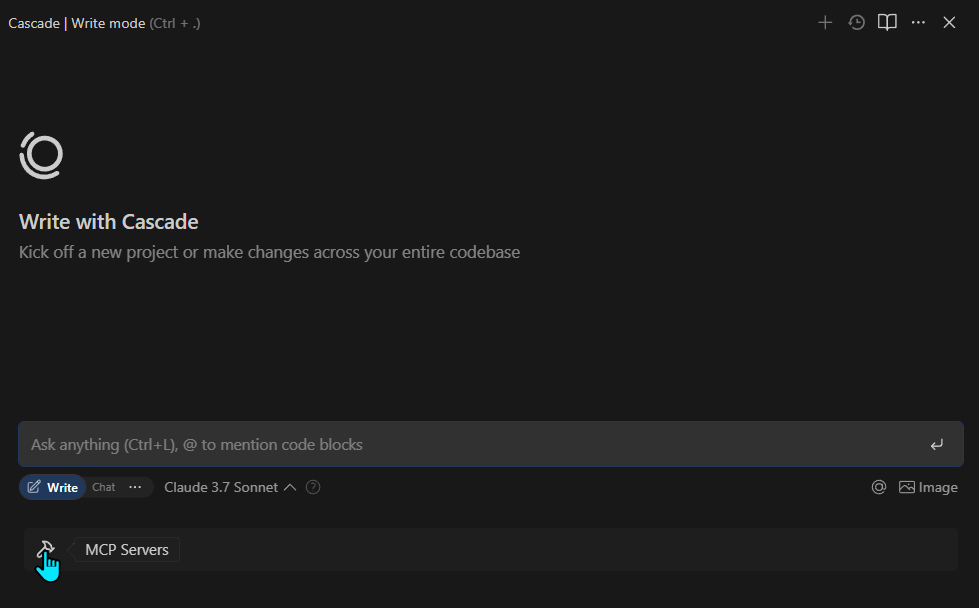The height and width of the screenshot is (608, 979).
Task: Click the hammer MCP Servers icon
Action: [45, 549]
